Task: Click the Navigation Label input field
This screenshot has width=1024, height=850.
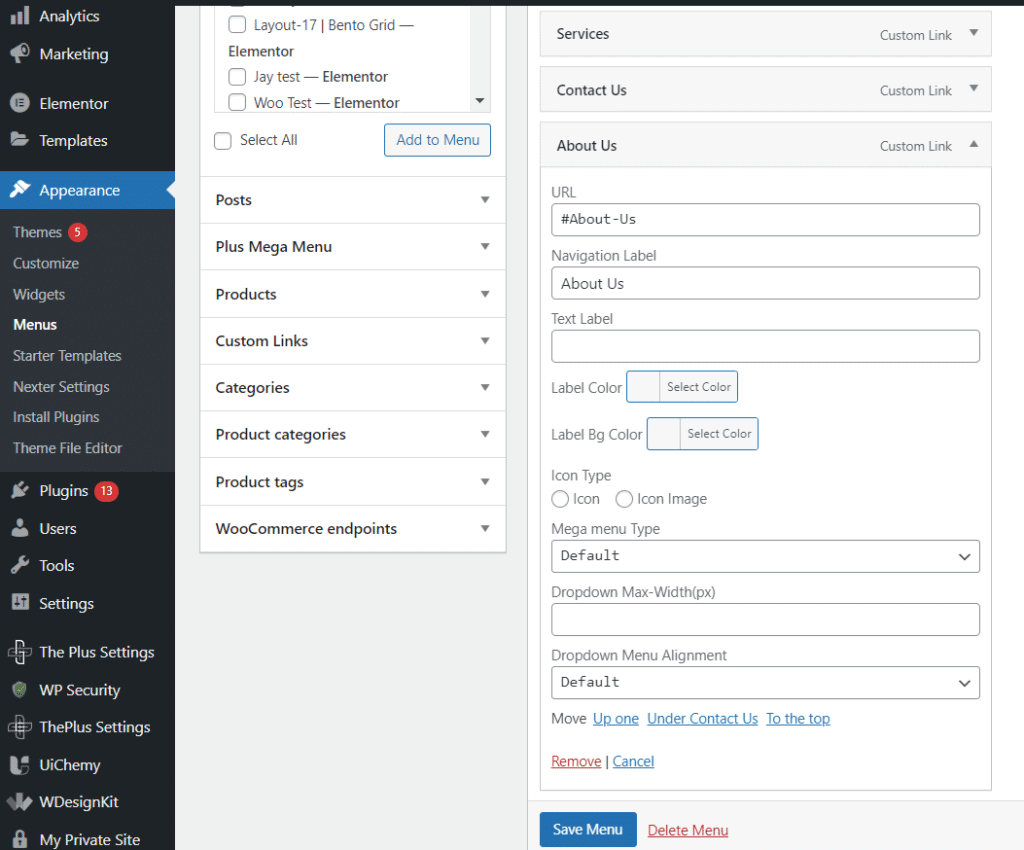Action: pos(765,283)
